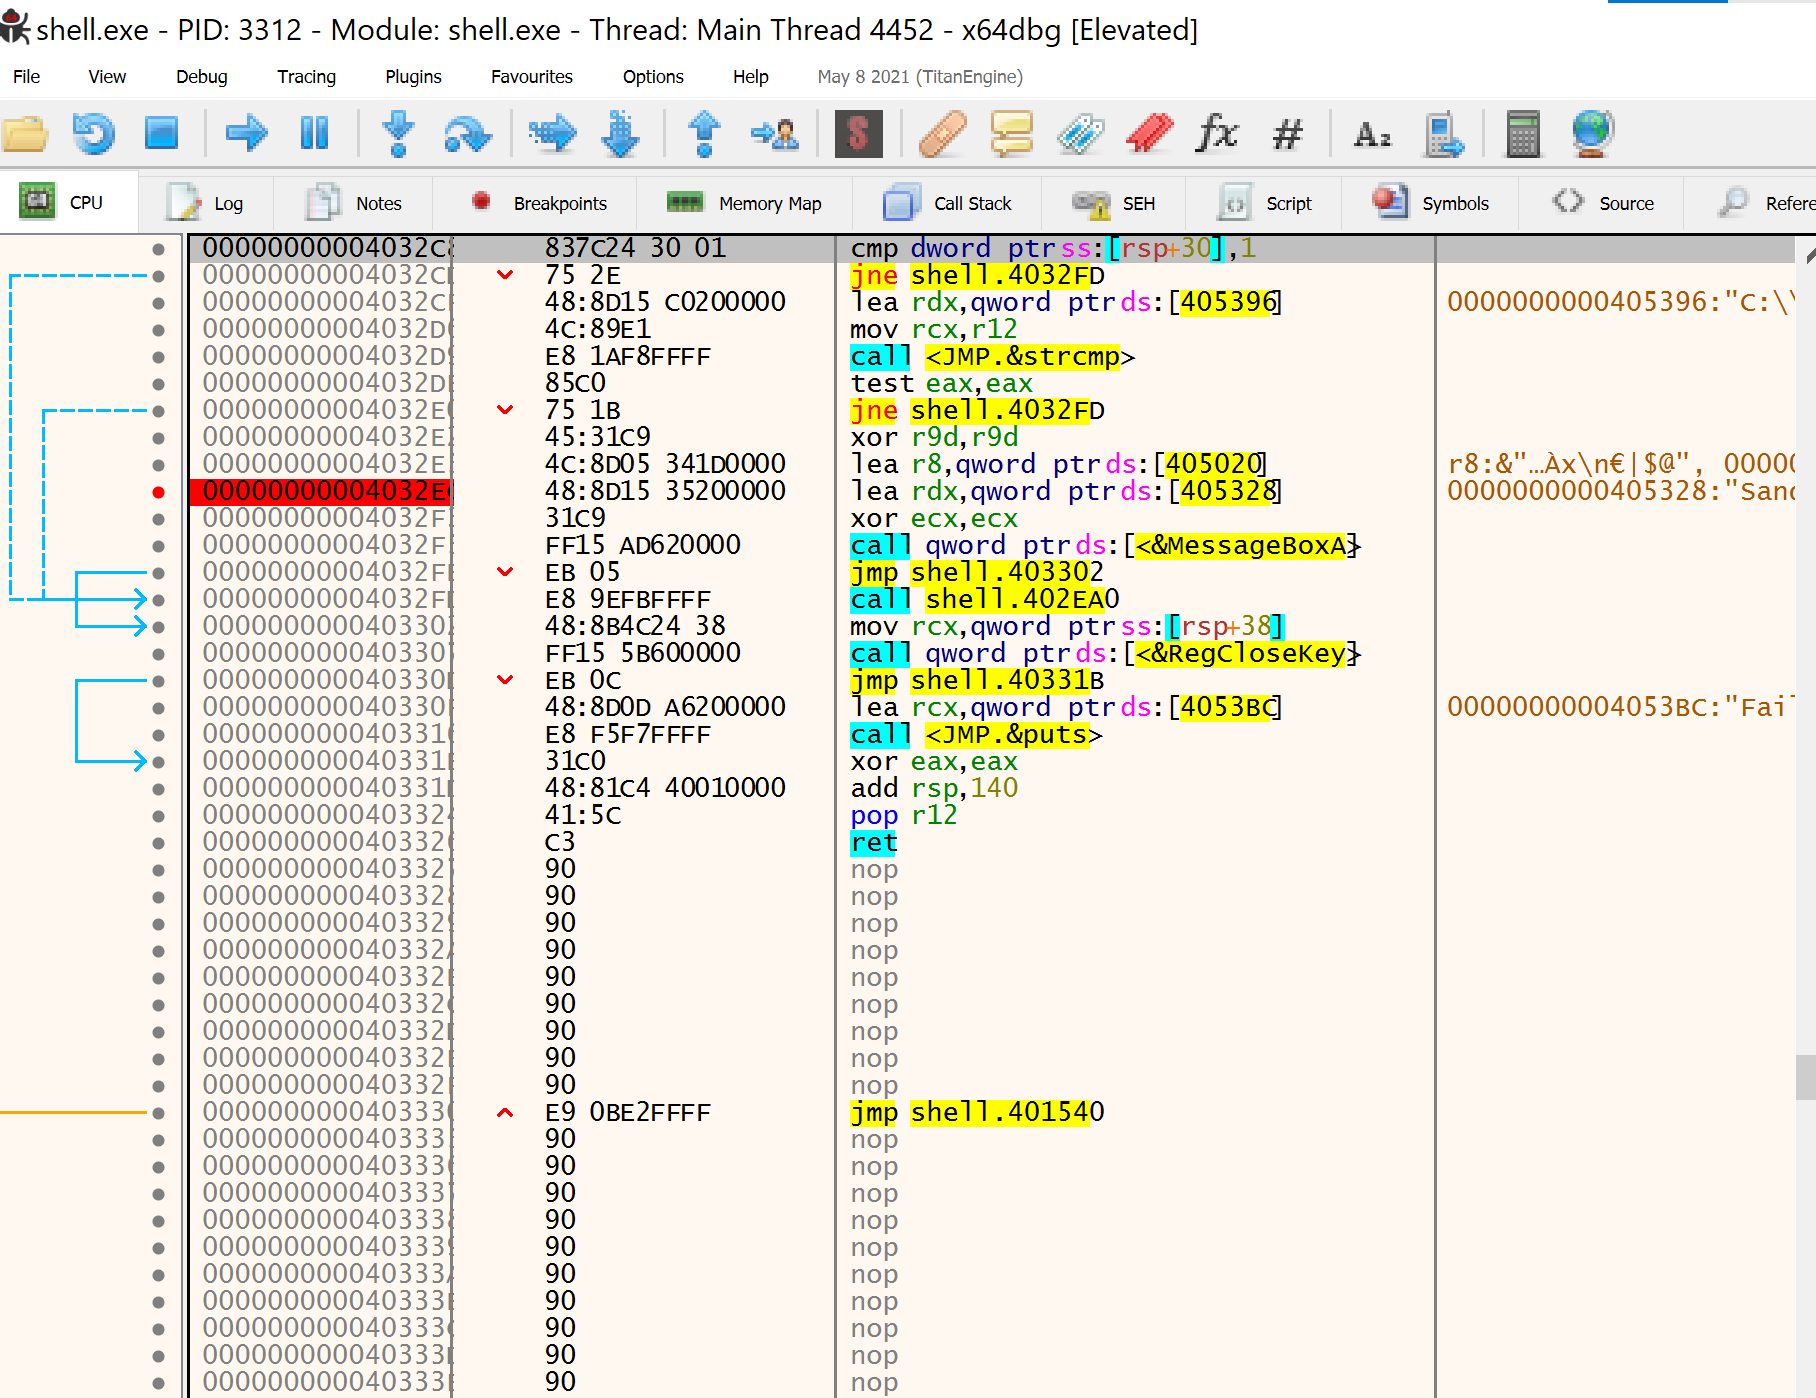Switch to the Script tab

point(1265,203)
